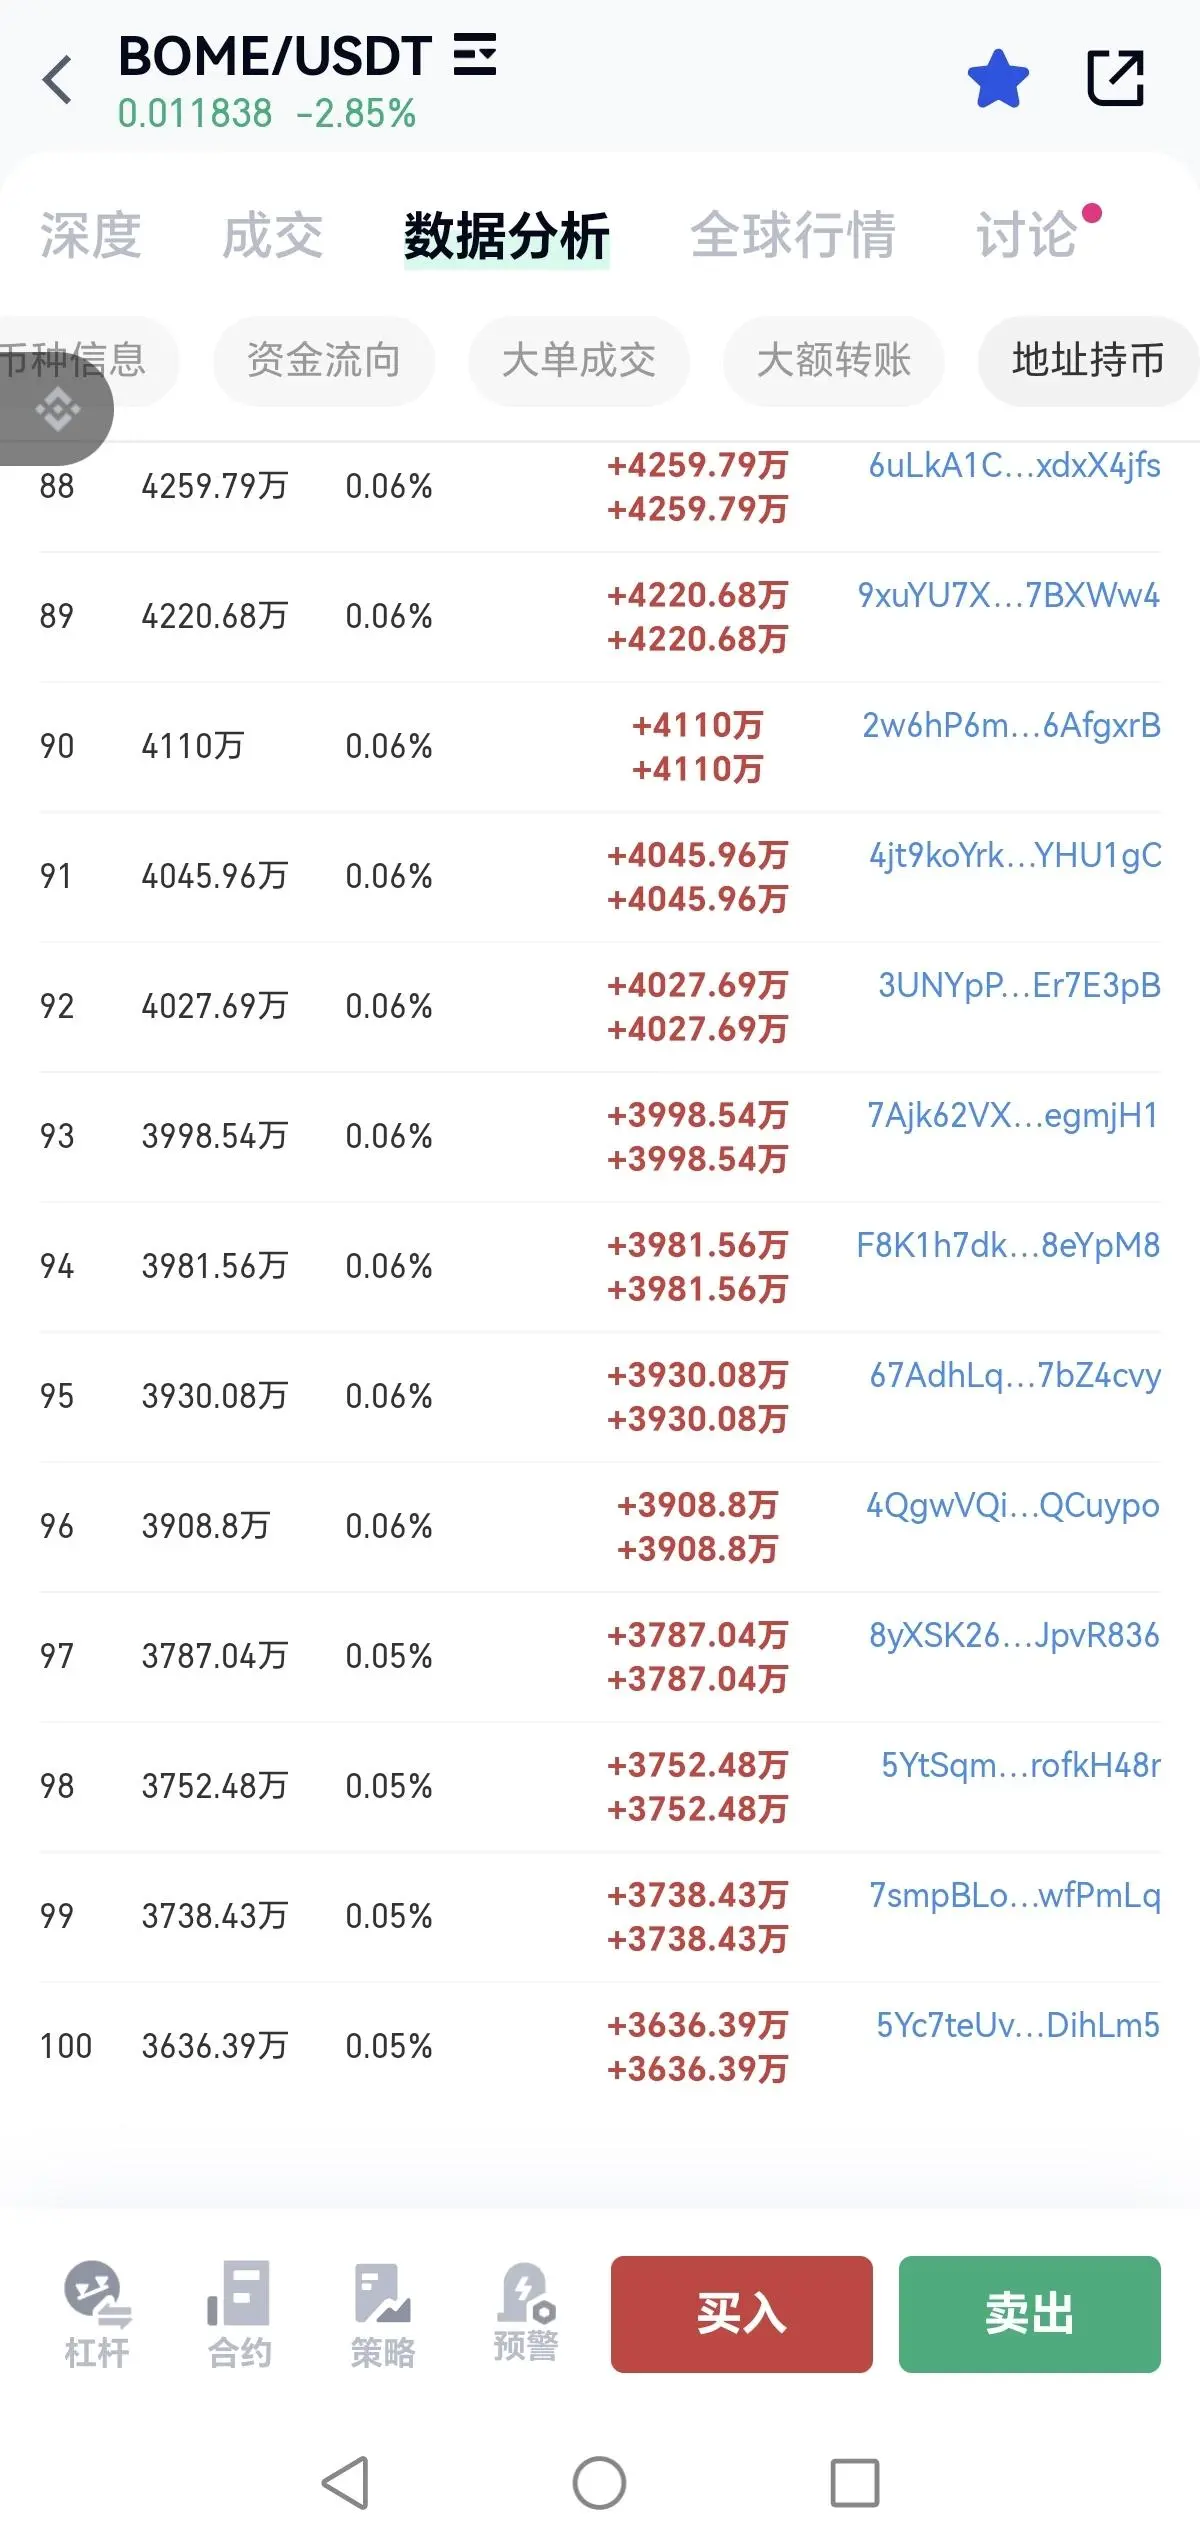Viewport: 1200px width, 2546px height.
Task: Switch to the 深度 tab
Action: coord(90,236)
